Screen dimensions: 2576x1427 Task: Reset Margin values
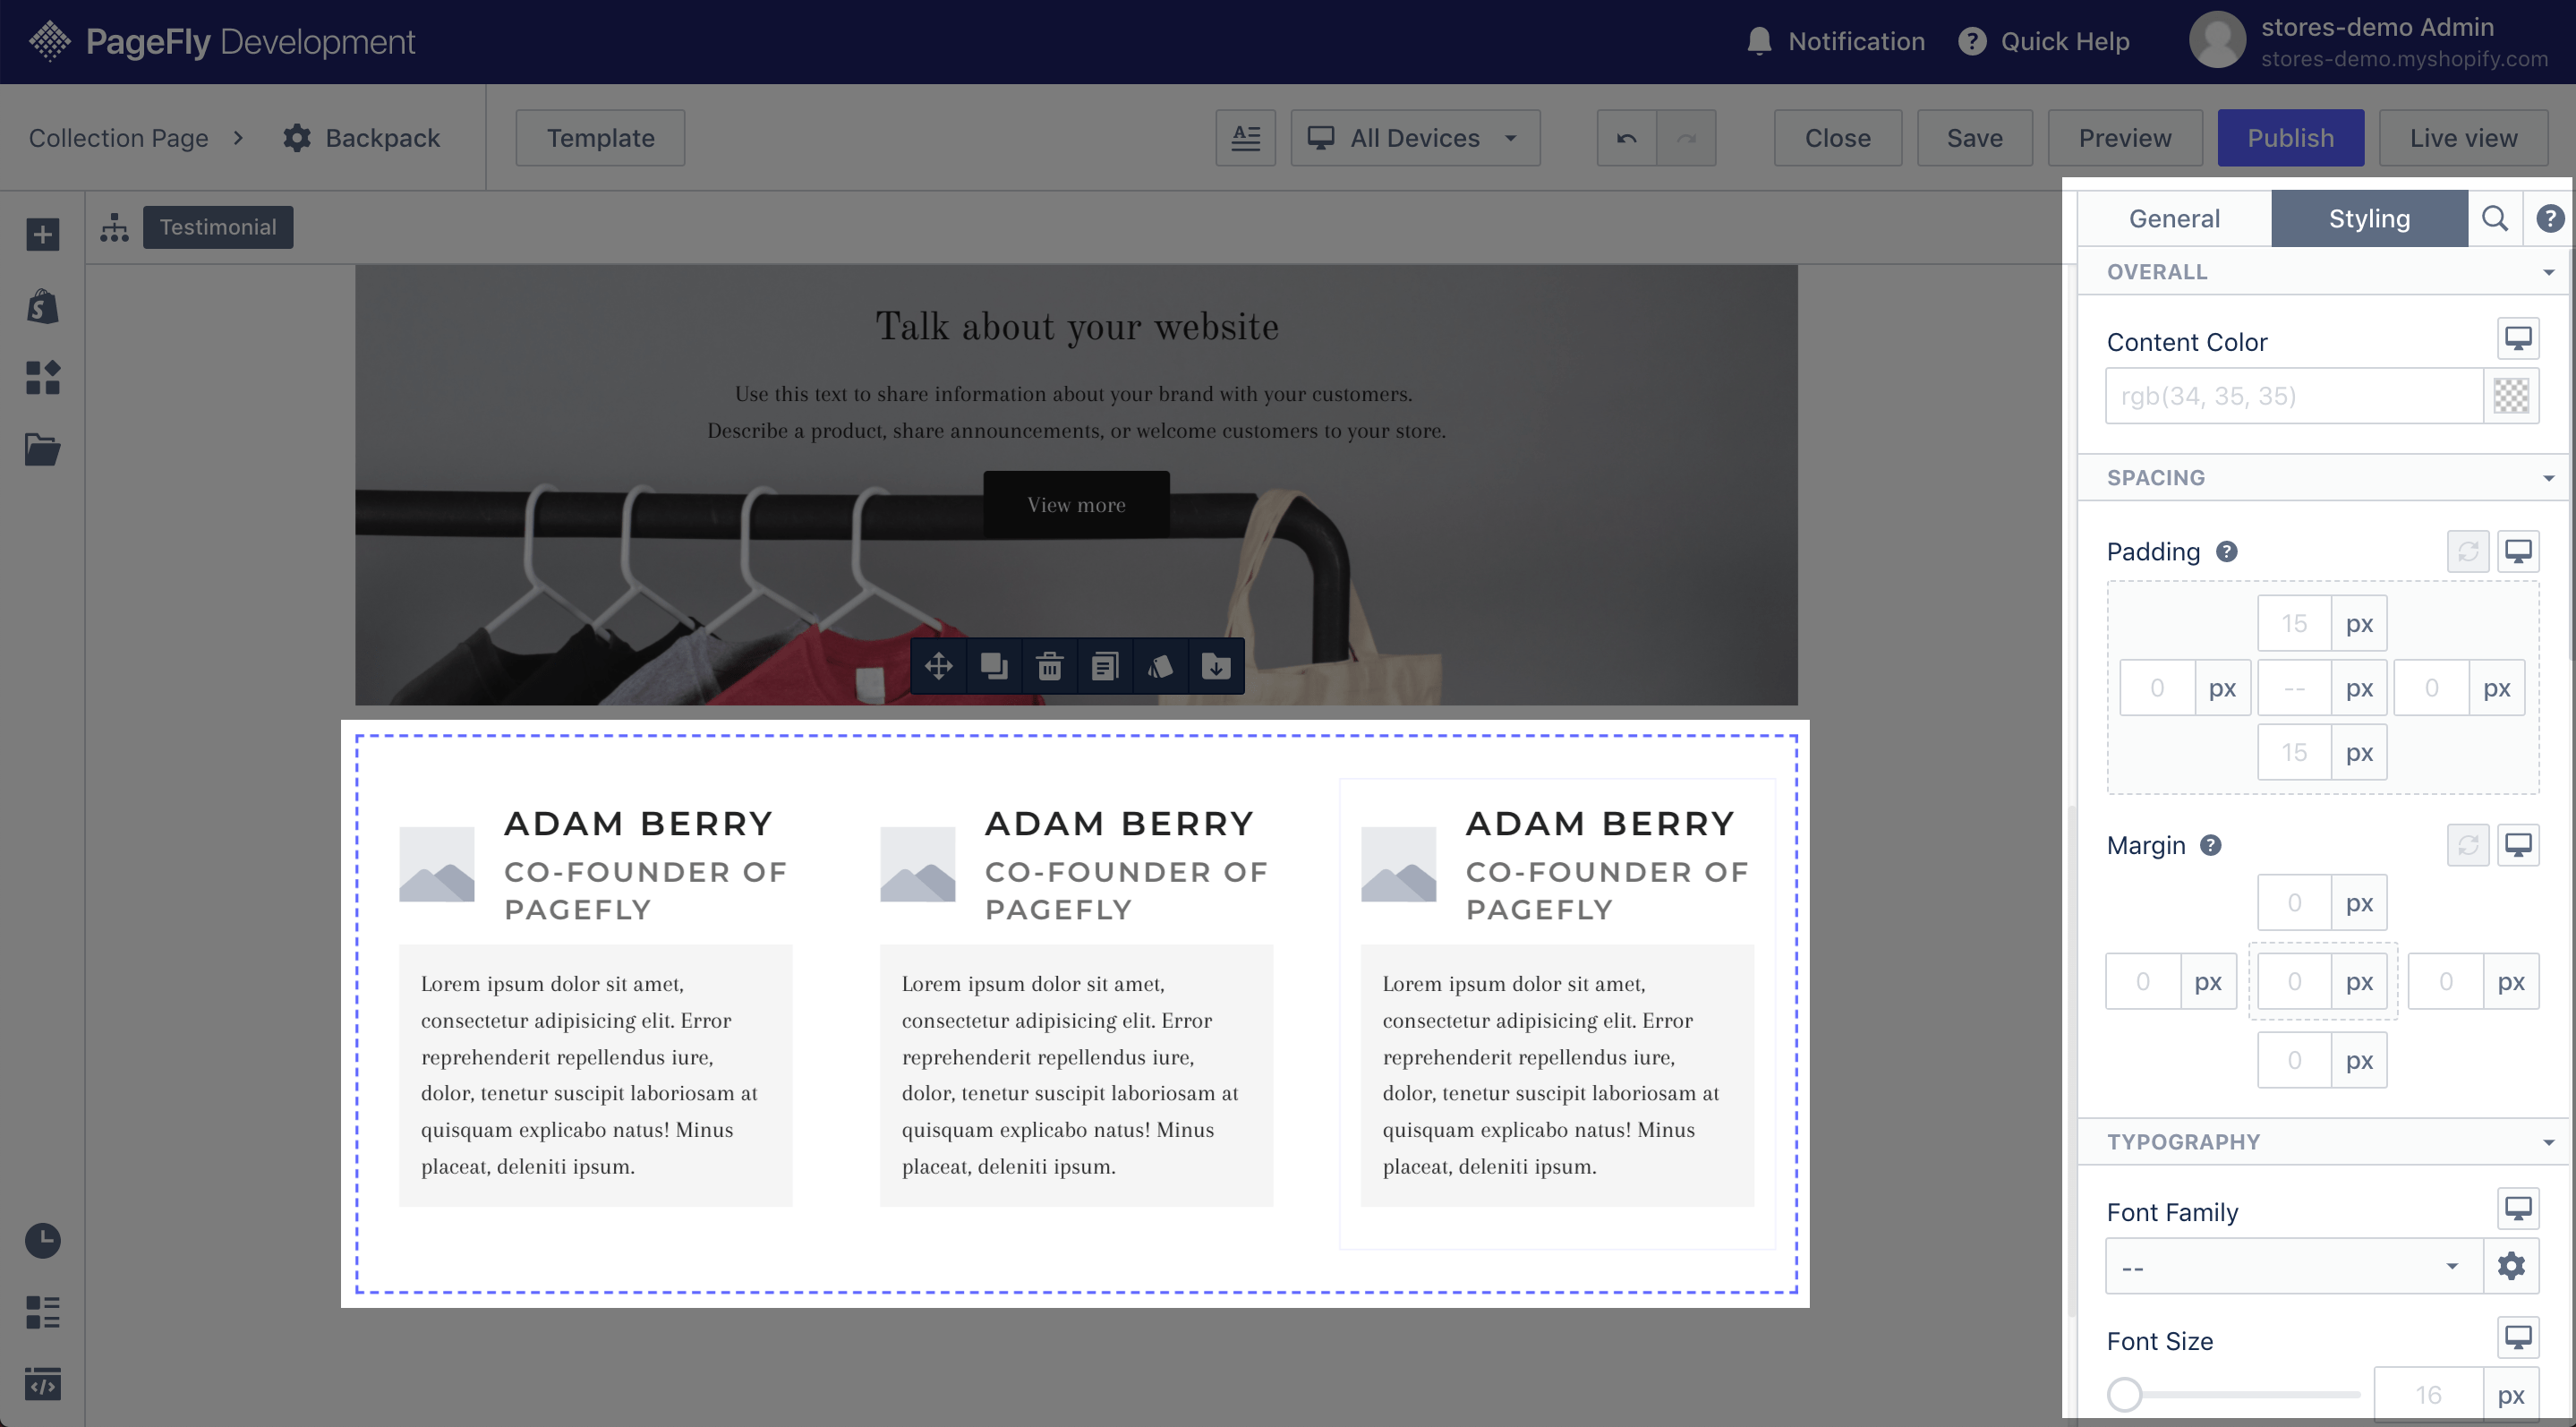[x=2468, y=845]
